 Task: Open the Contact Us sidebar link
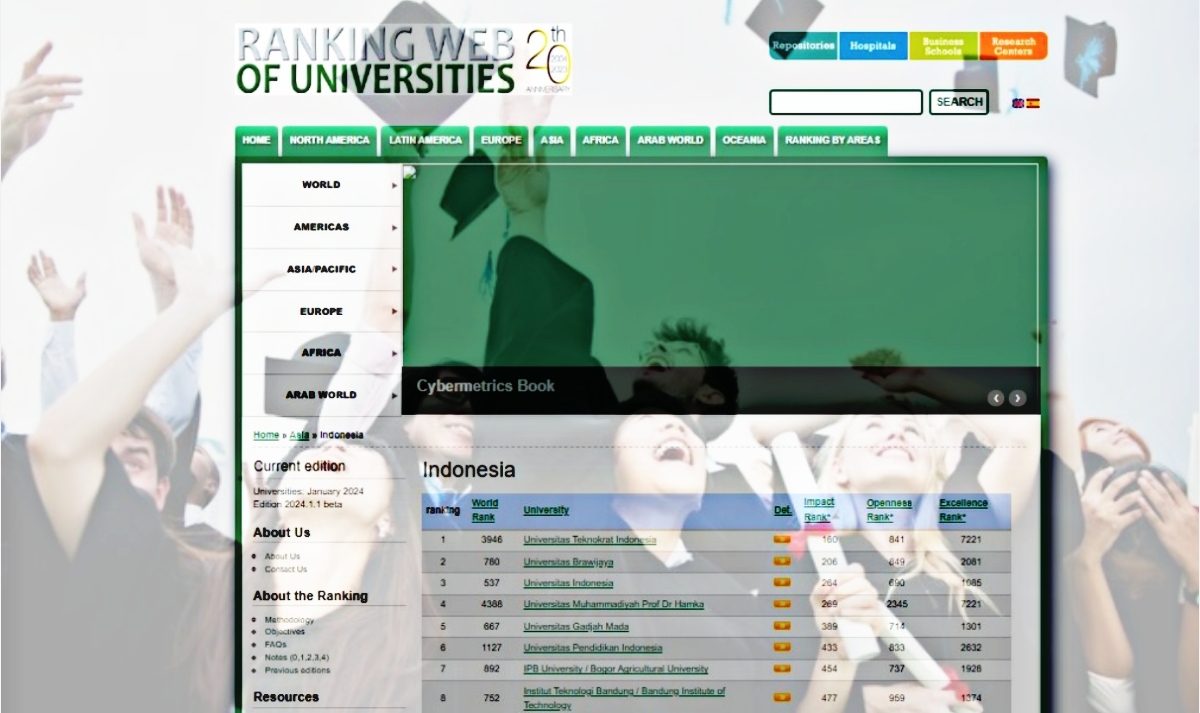pos(286,569)
